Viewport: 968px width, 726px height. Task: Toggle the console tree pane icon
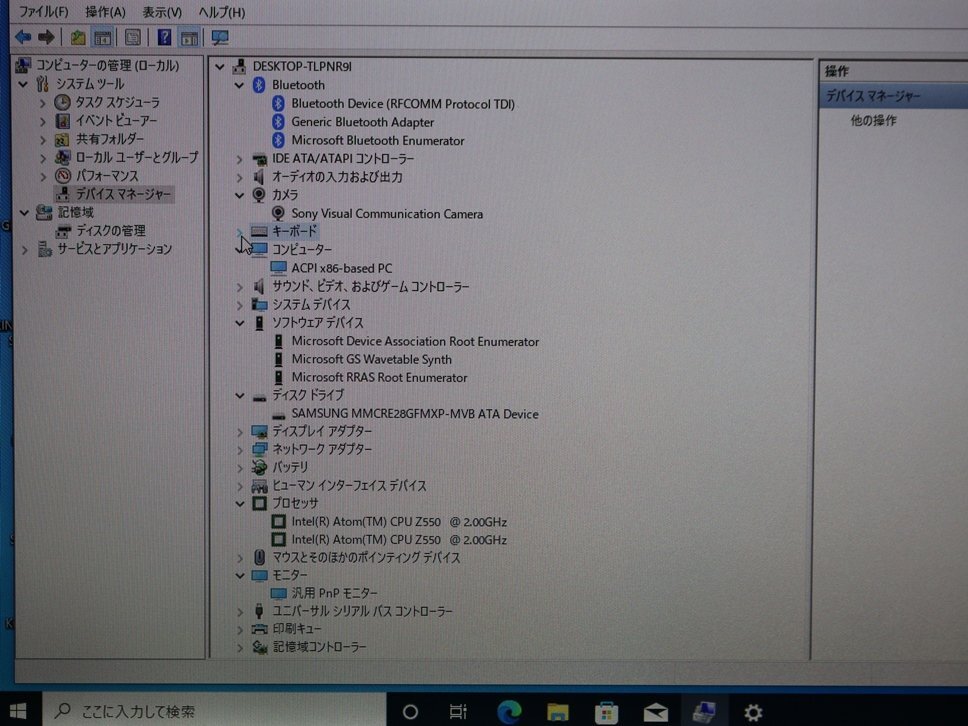tap(102, 38)
